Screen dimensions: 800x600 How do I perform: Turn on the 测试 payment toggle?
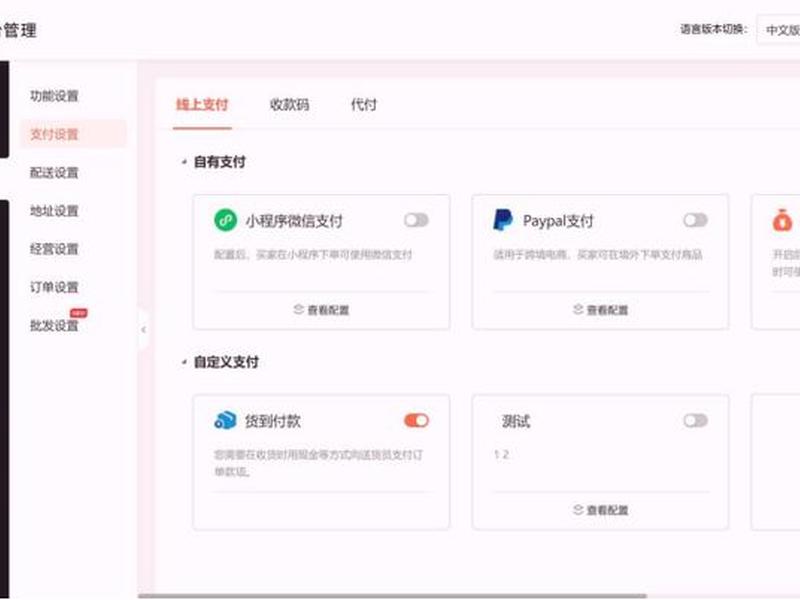click(695, 420)
